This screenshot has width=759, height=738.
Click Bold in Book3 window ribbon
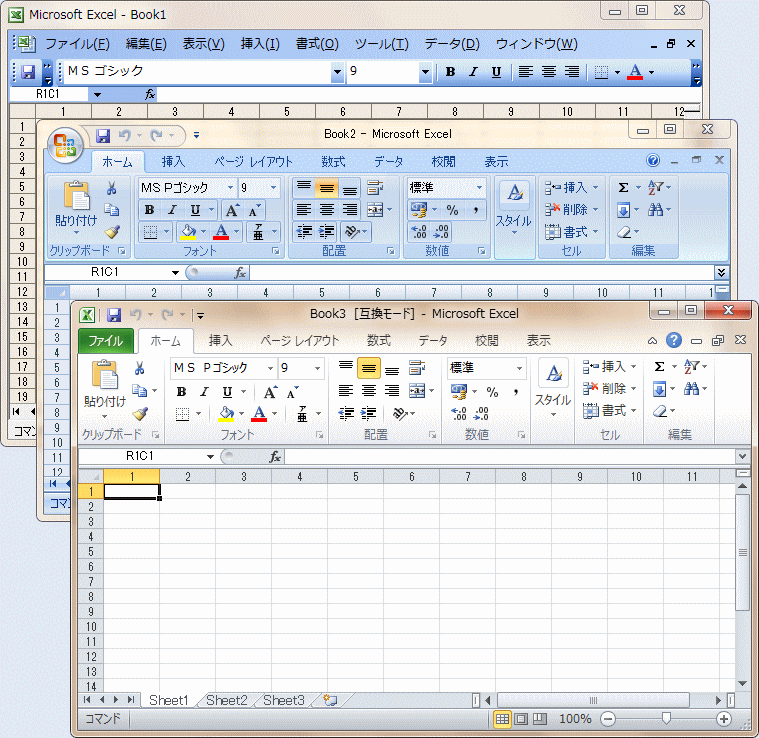tap(182, 391)
